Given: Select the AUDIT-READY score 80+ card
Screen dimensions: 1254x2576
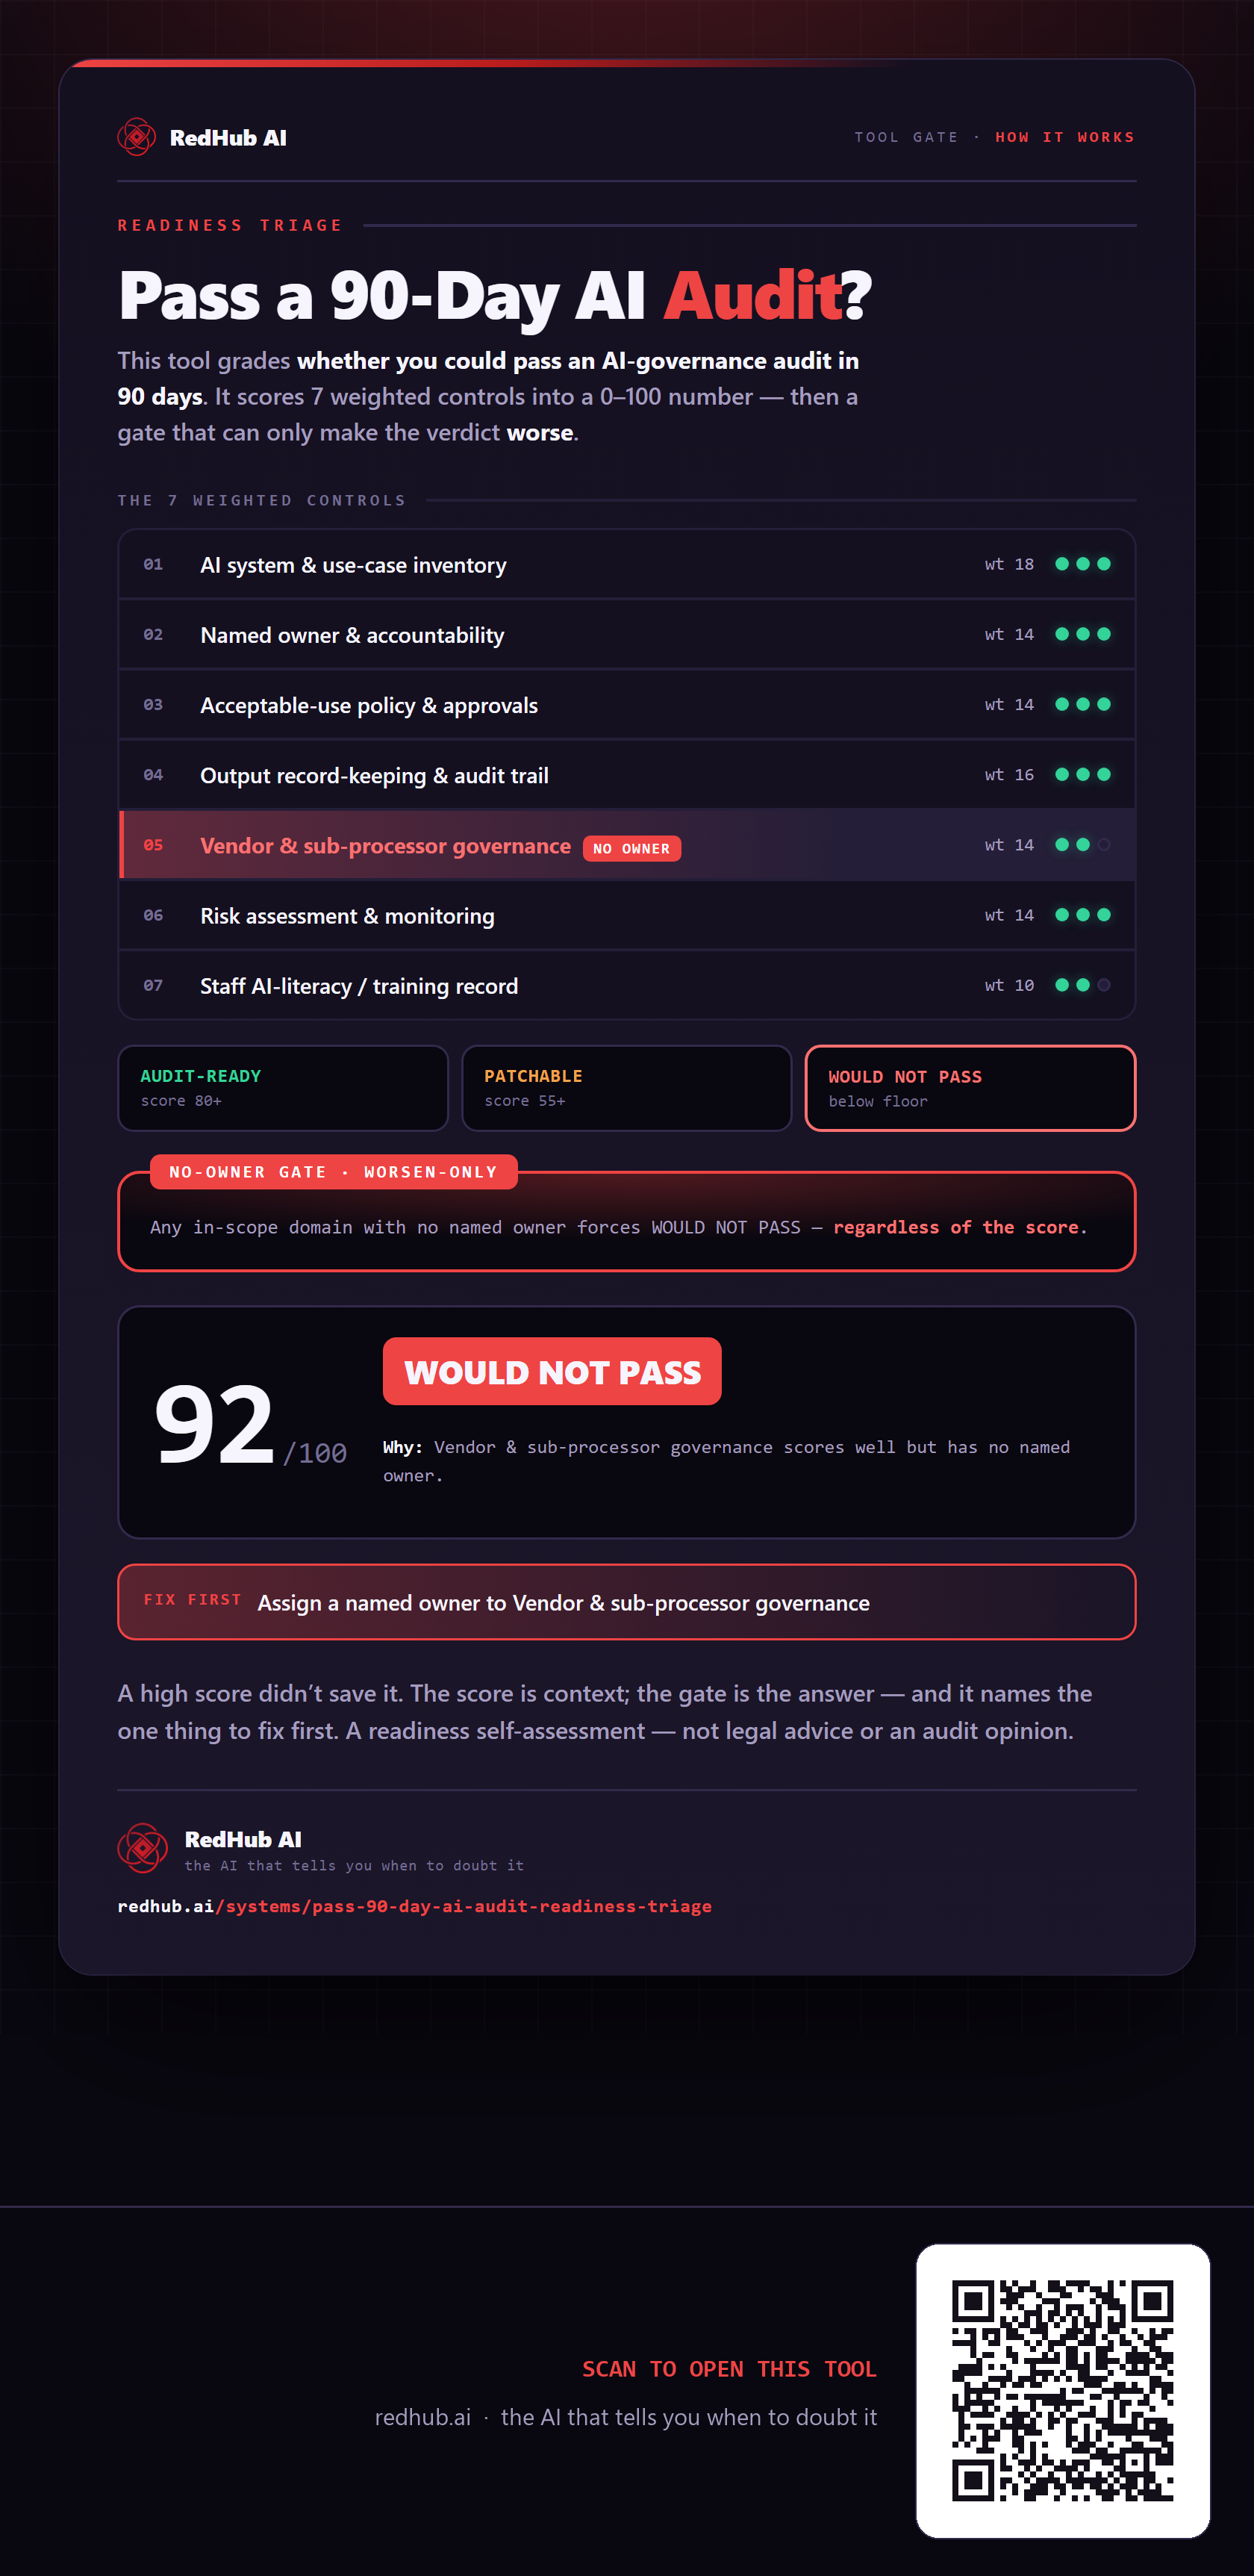Looking at the screenshot, I should (283, 1088).
